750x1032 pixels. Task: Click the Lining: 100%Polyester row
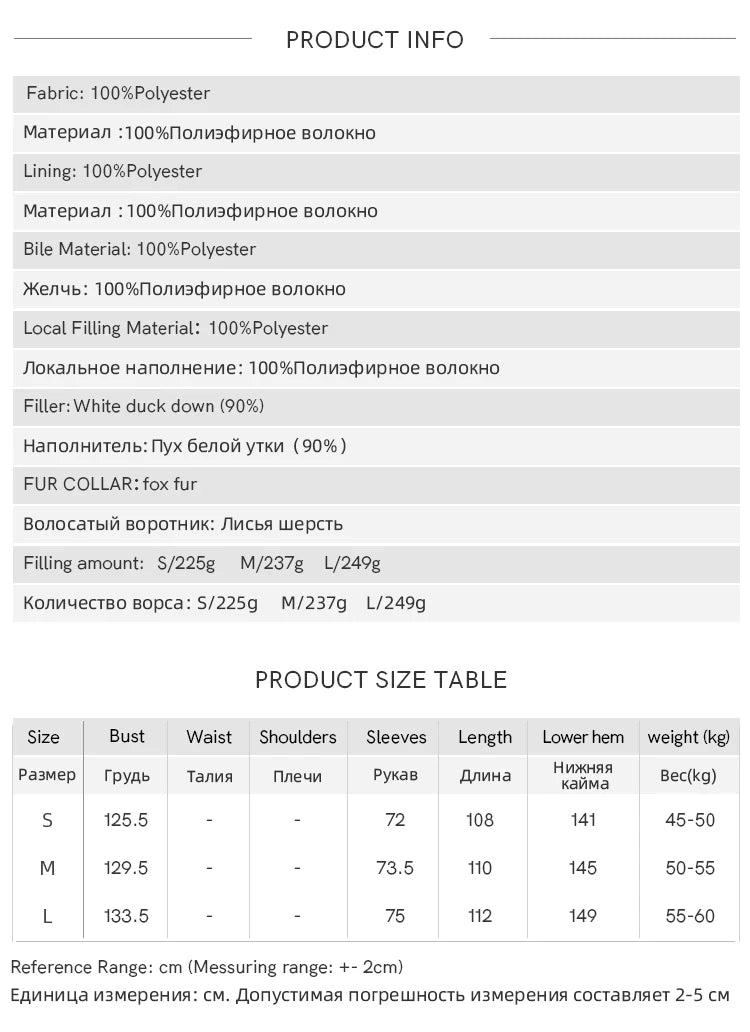[376, 172]
